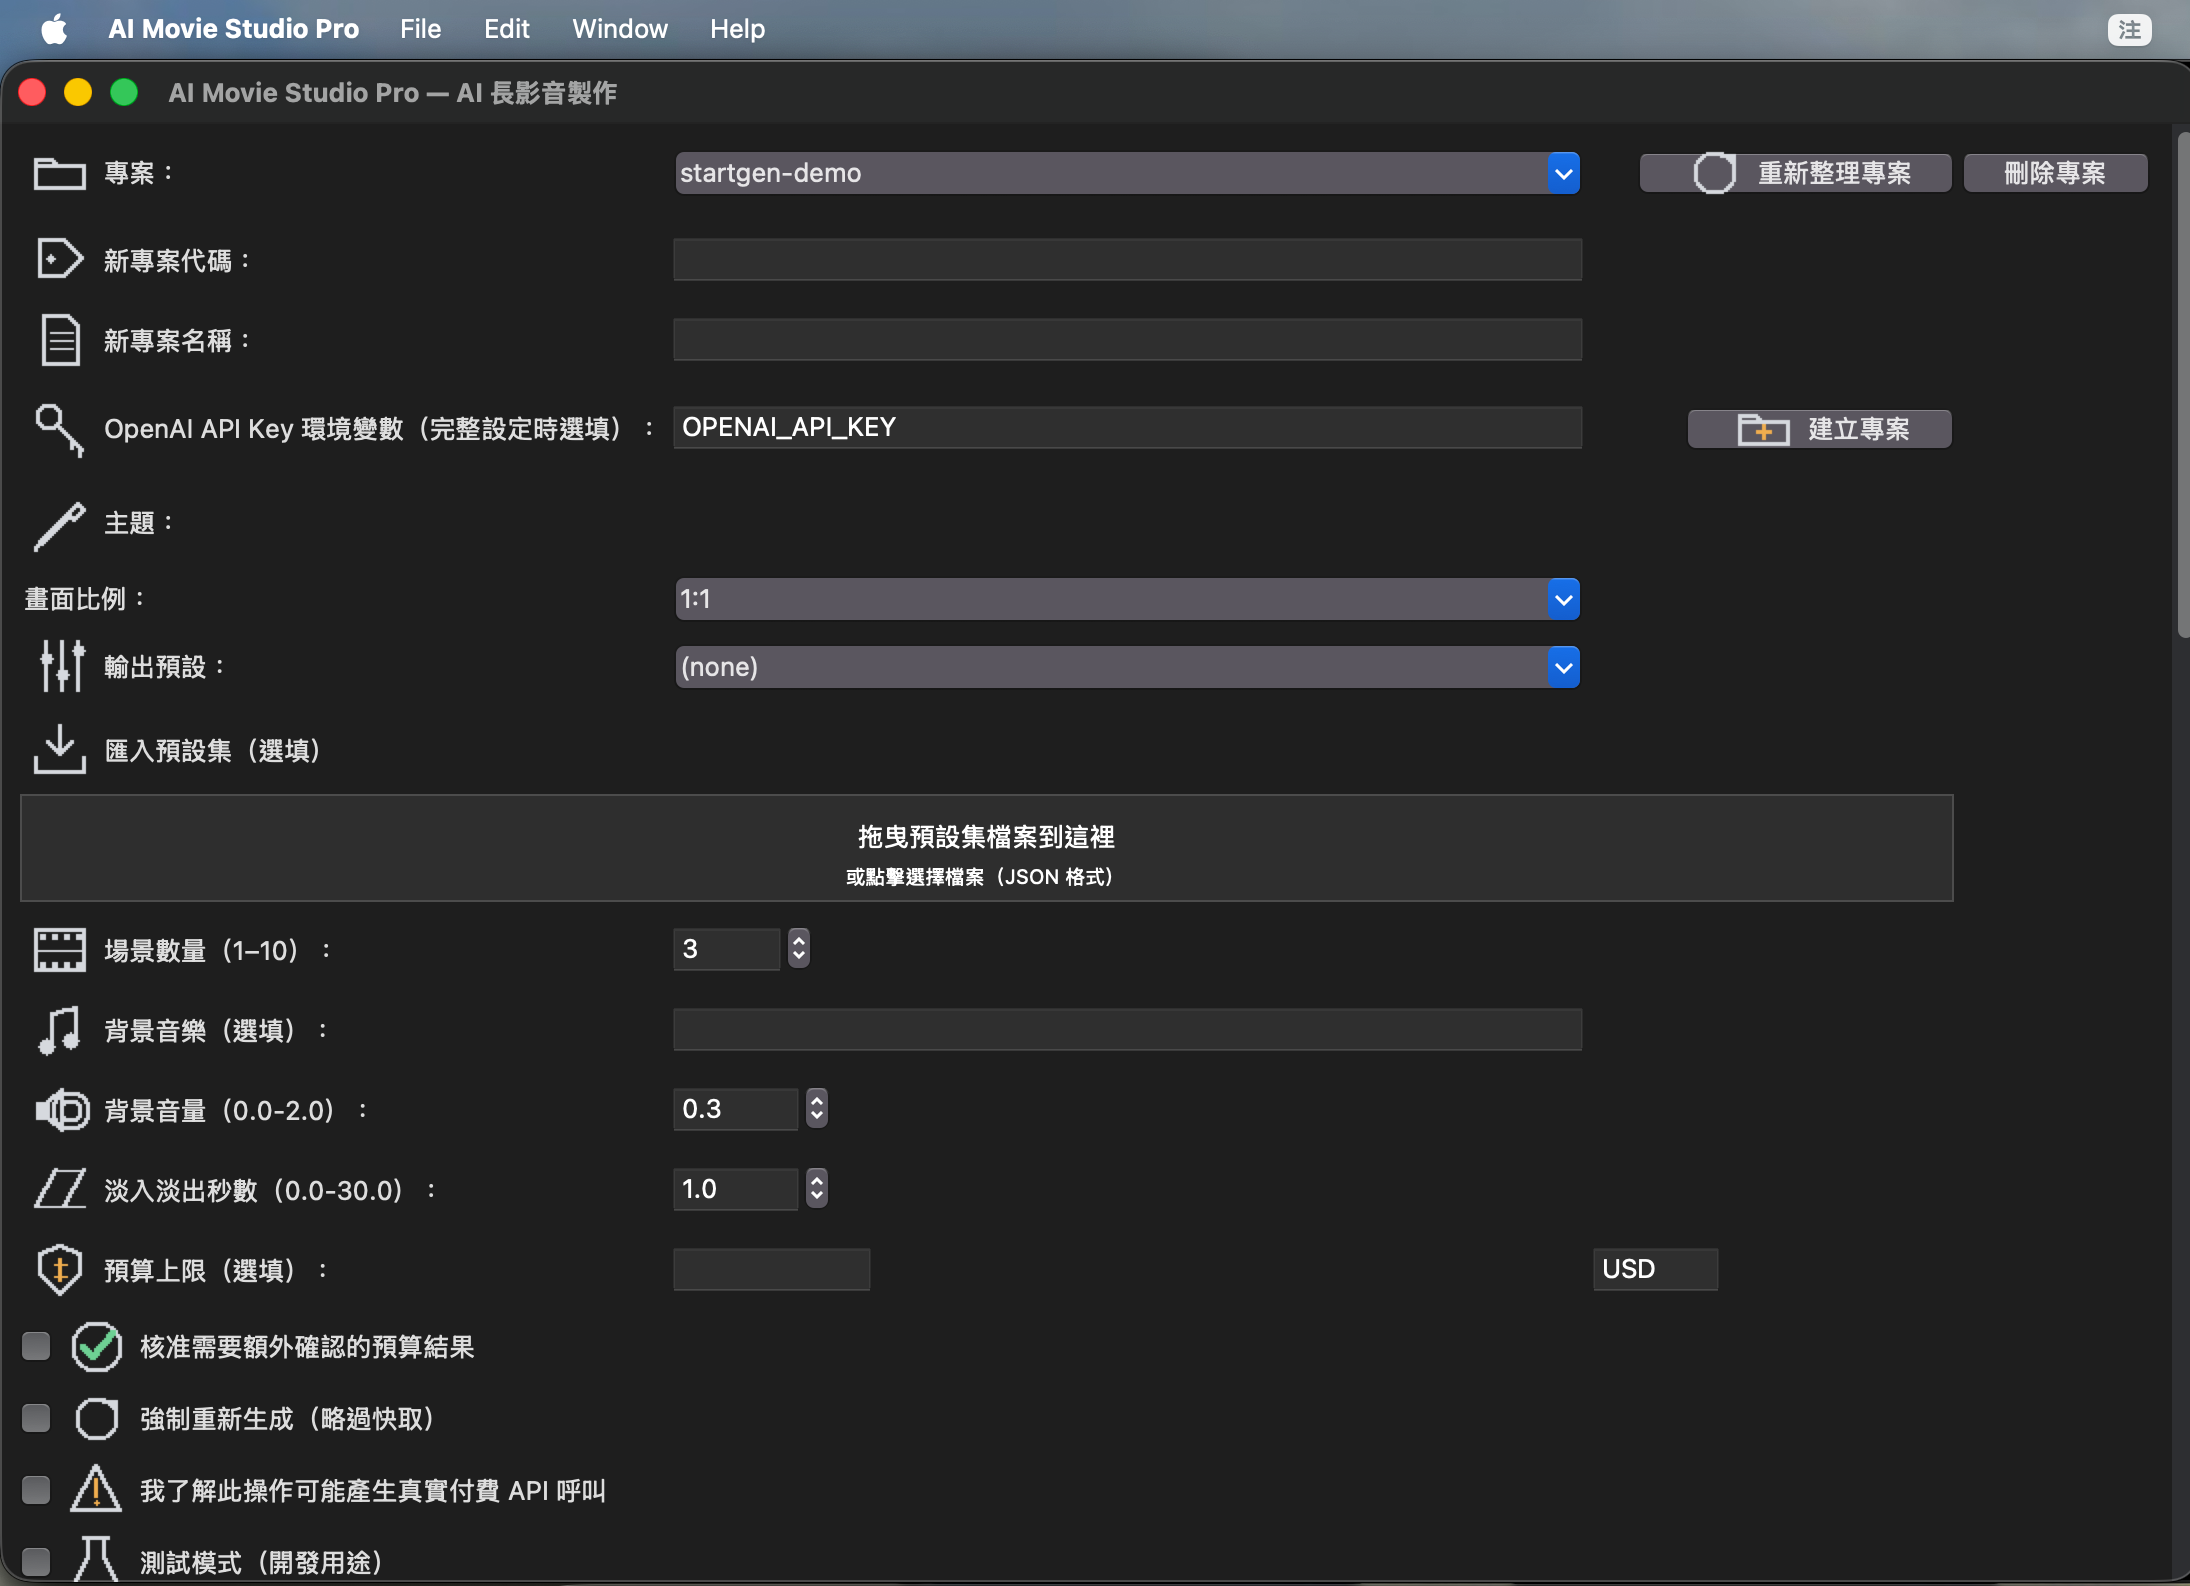Click the fade icon beside 淡入淡出秒數
The height and width of the screenshot is (1586, 2190).
[x=60, y=1190]
